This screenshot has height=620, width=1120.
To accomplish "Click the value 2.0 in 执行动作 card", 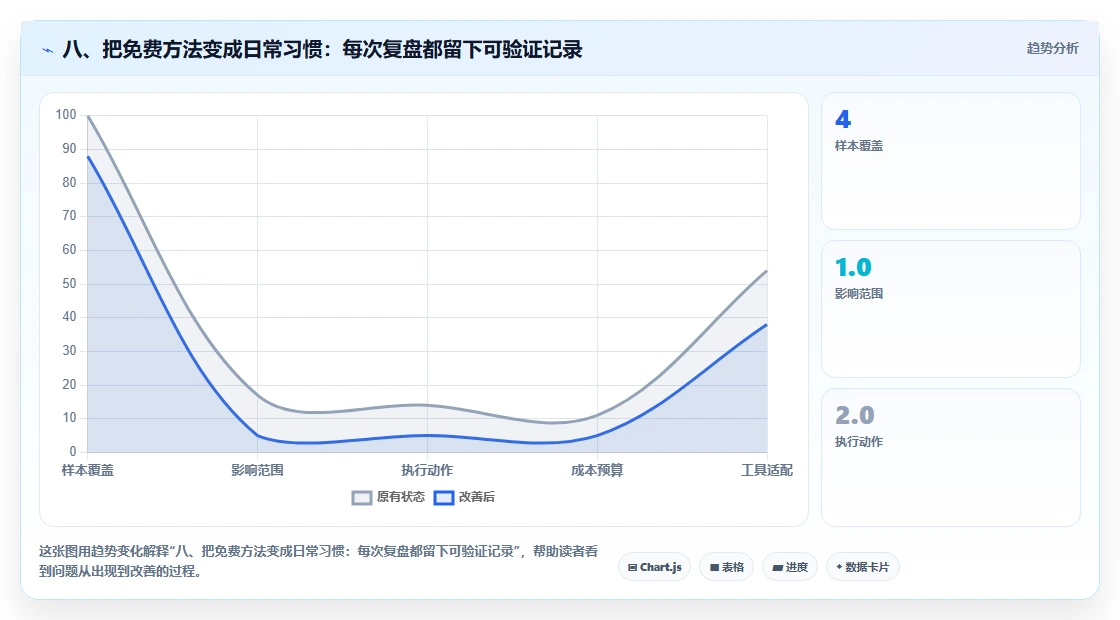I will coord(854,415).
